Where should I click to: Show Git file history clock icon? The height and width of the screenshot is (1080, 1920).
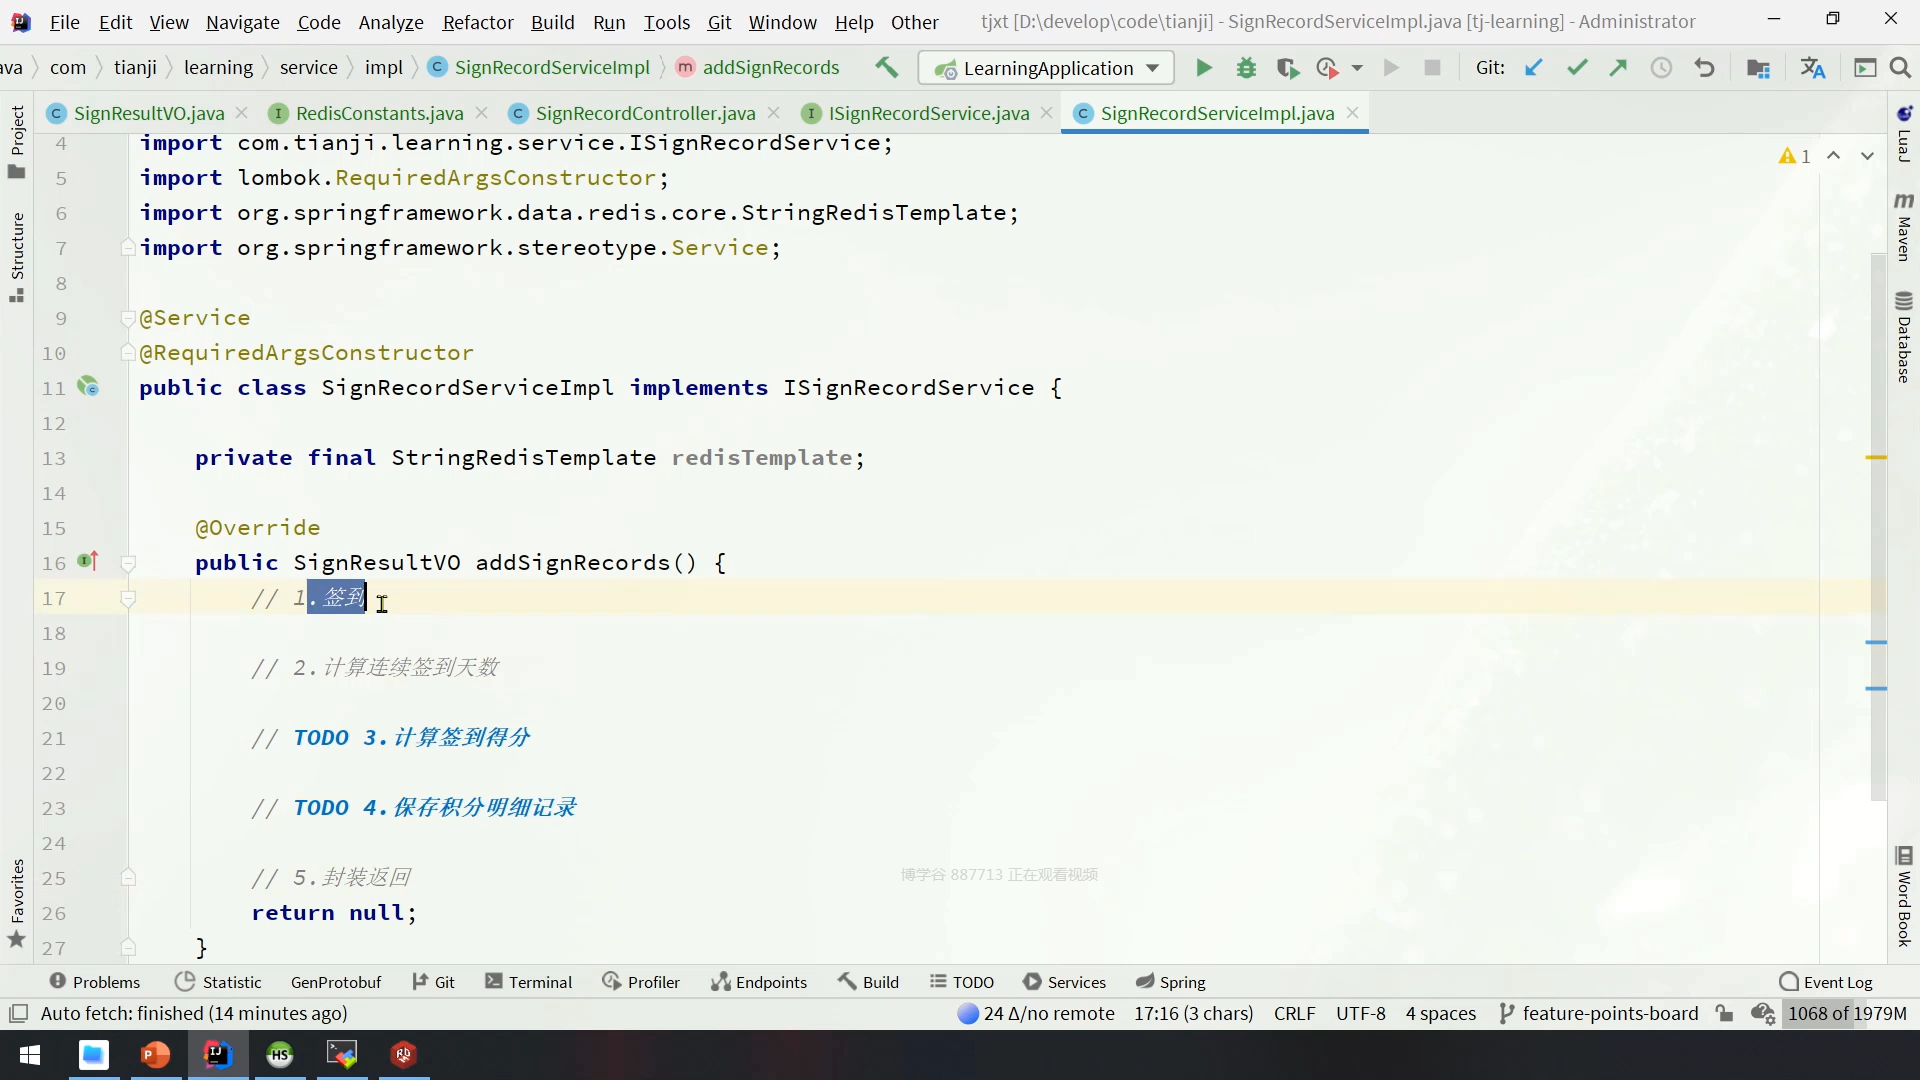(1661, 68)
